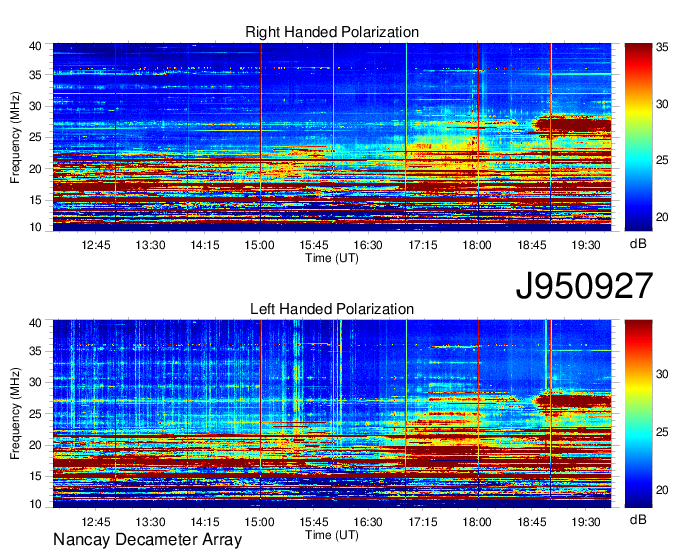Click 40 on the right-handed frequency axis
Viewport: 680px width, 552px height.
(x=35, y=46)
